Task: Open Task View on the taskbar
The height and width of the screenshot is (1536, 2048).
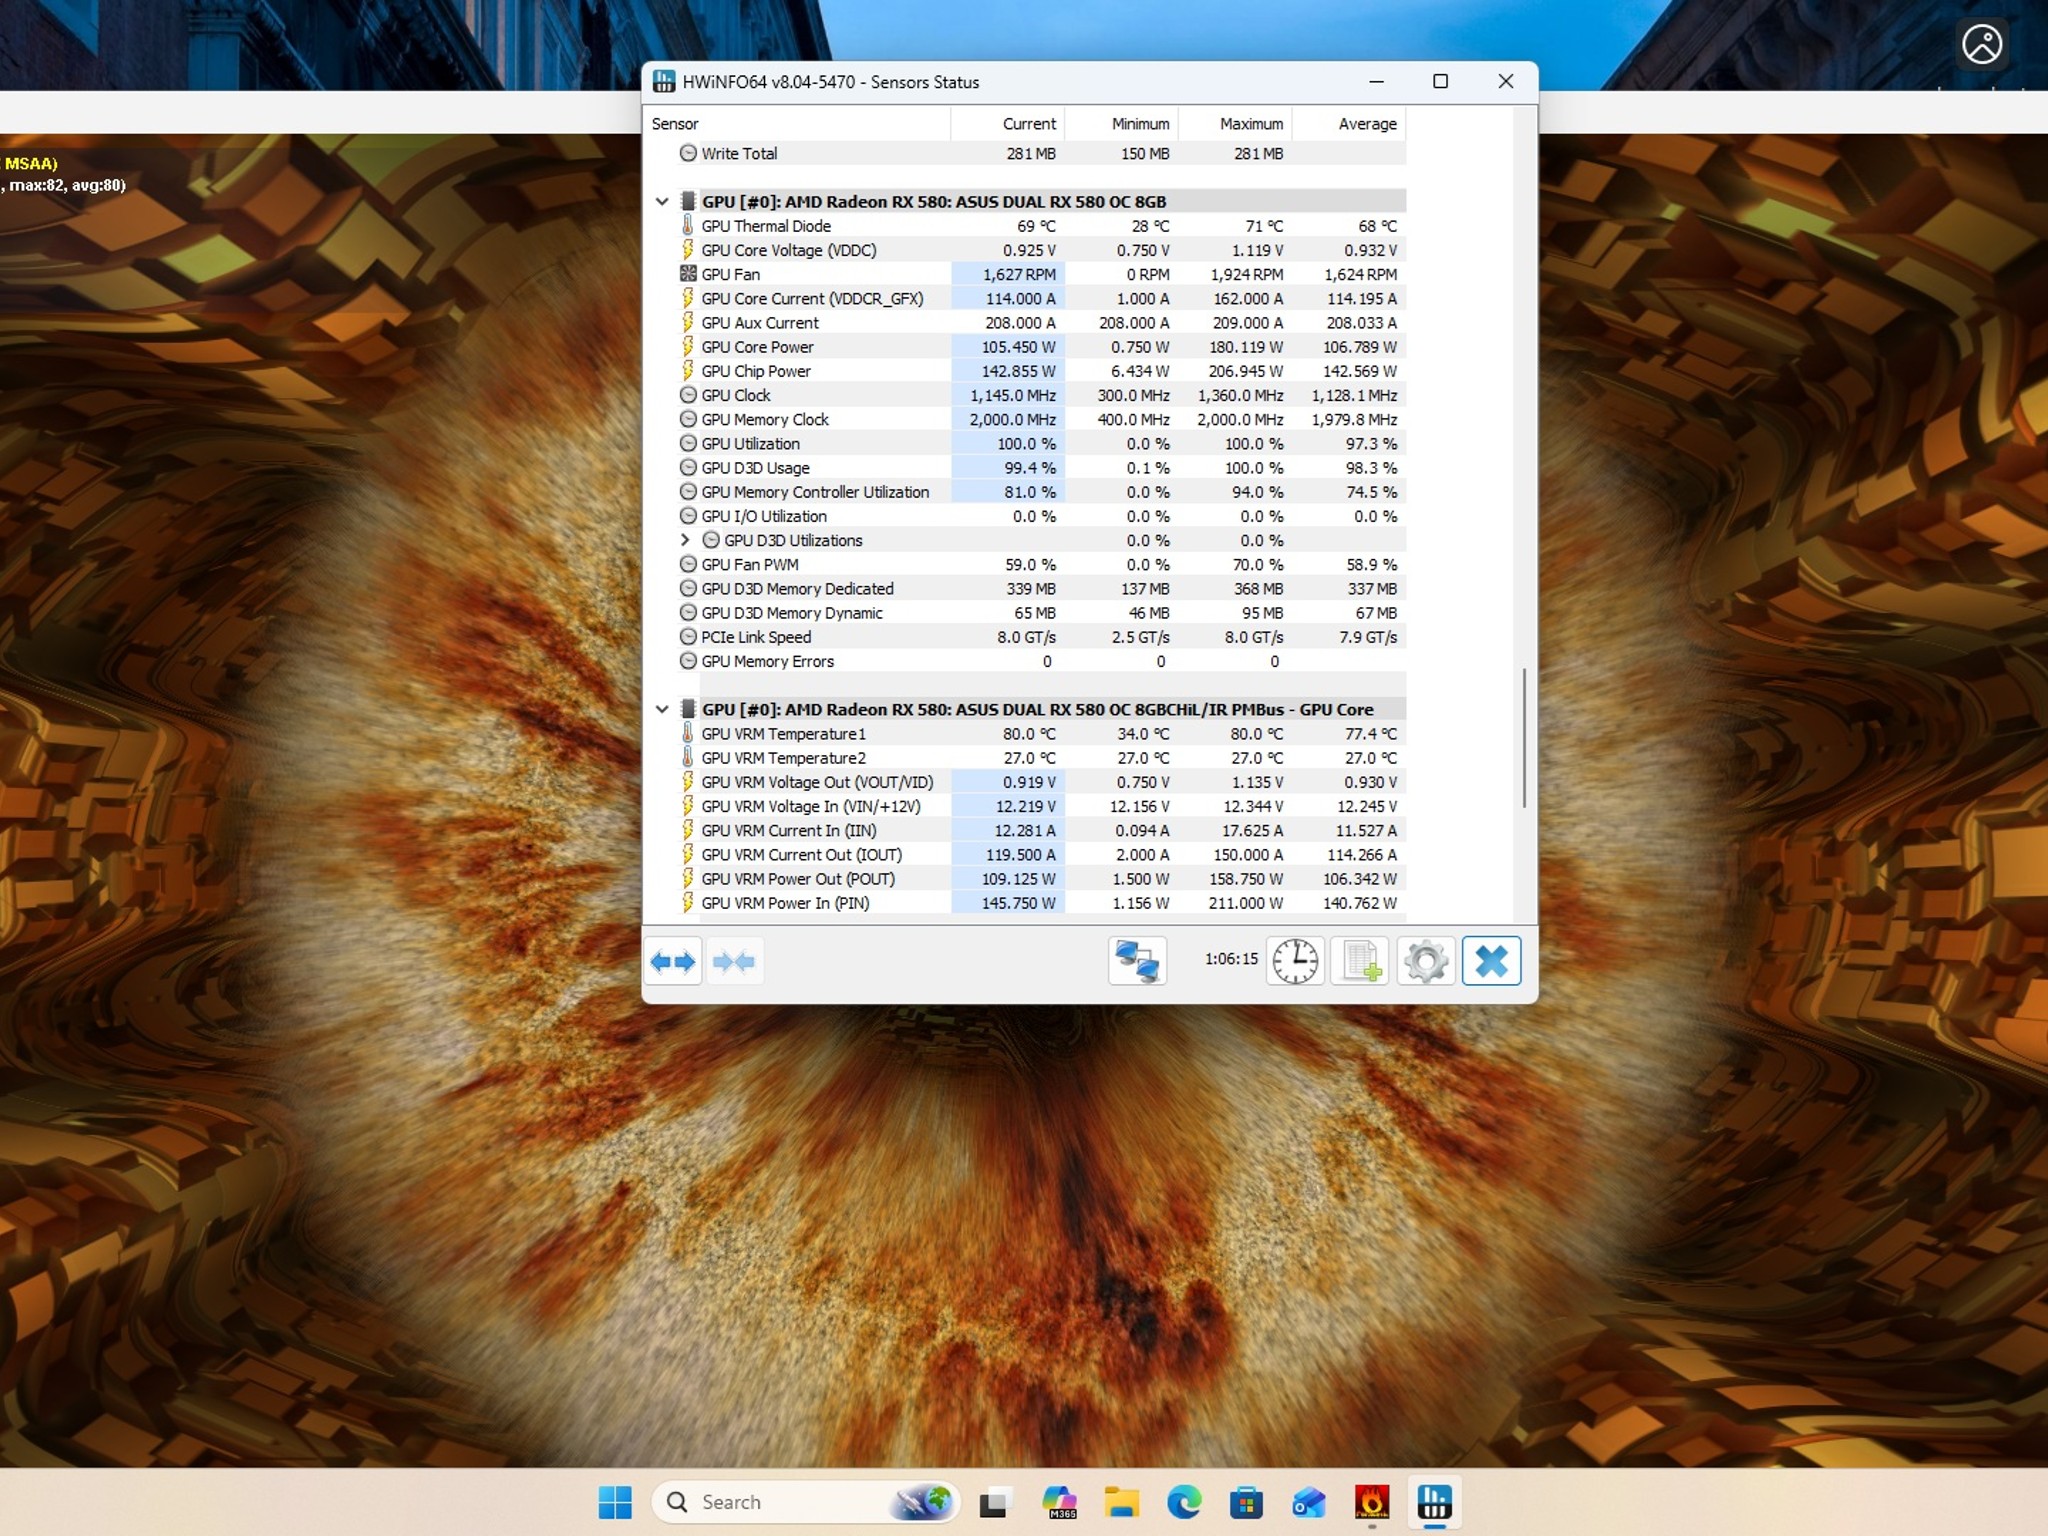Action: [x=993, y=1502]
